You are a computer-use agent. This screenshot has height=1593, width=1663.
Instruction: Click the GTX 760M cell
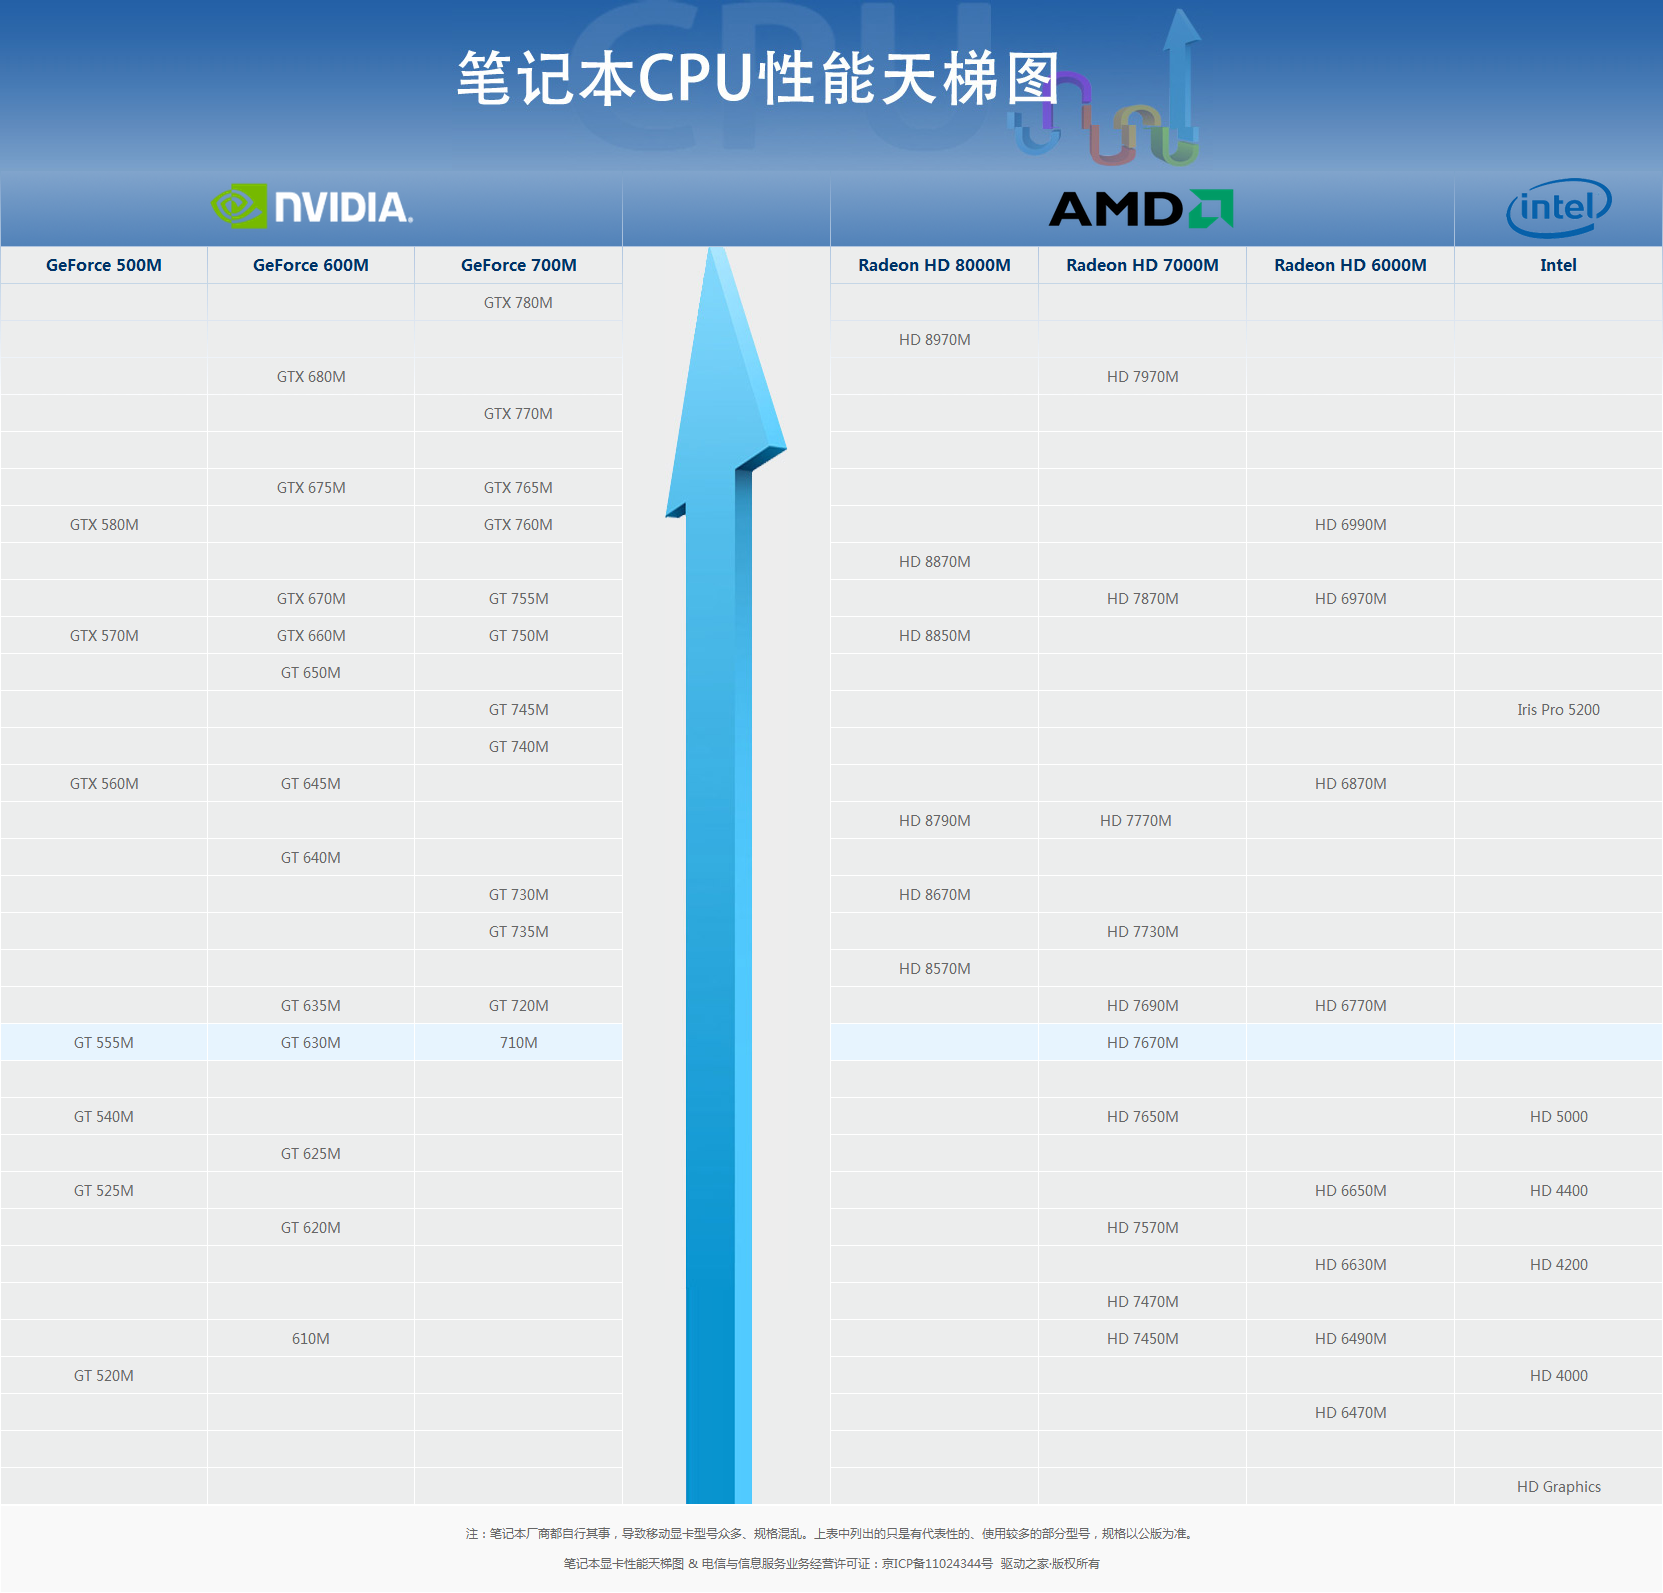(519, 525)
